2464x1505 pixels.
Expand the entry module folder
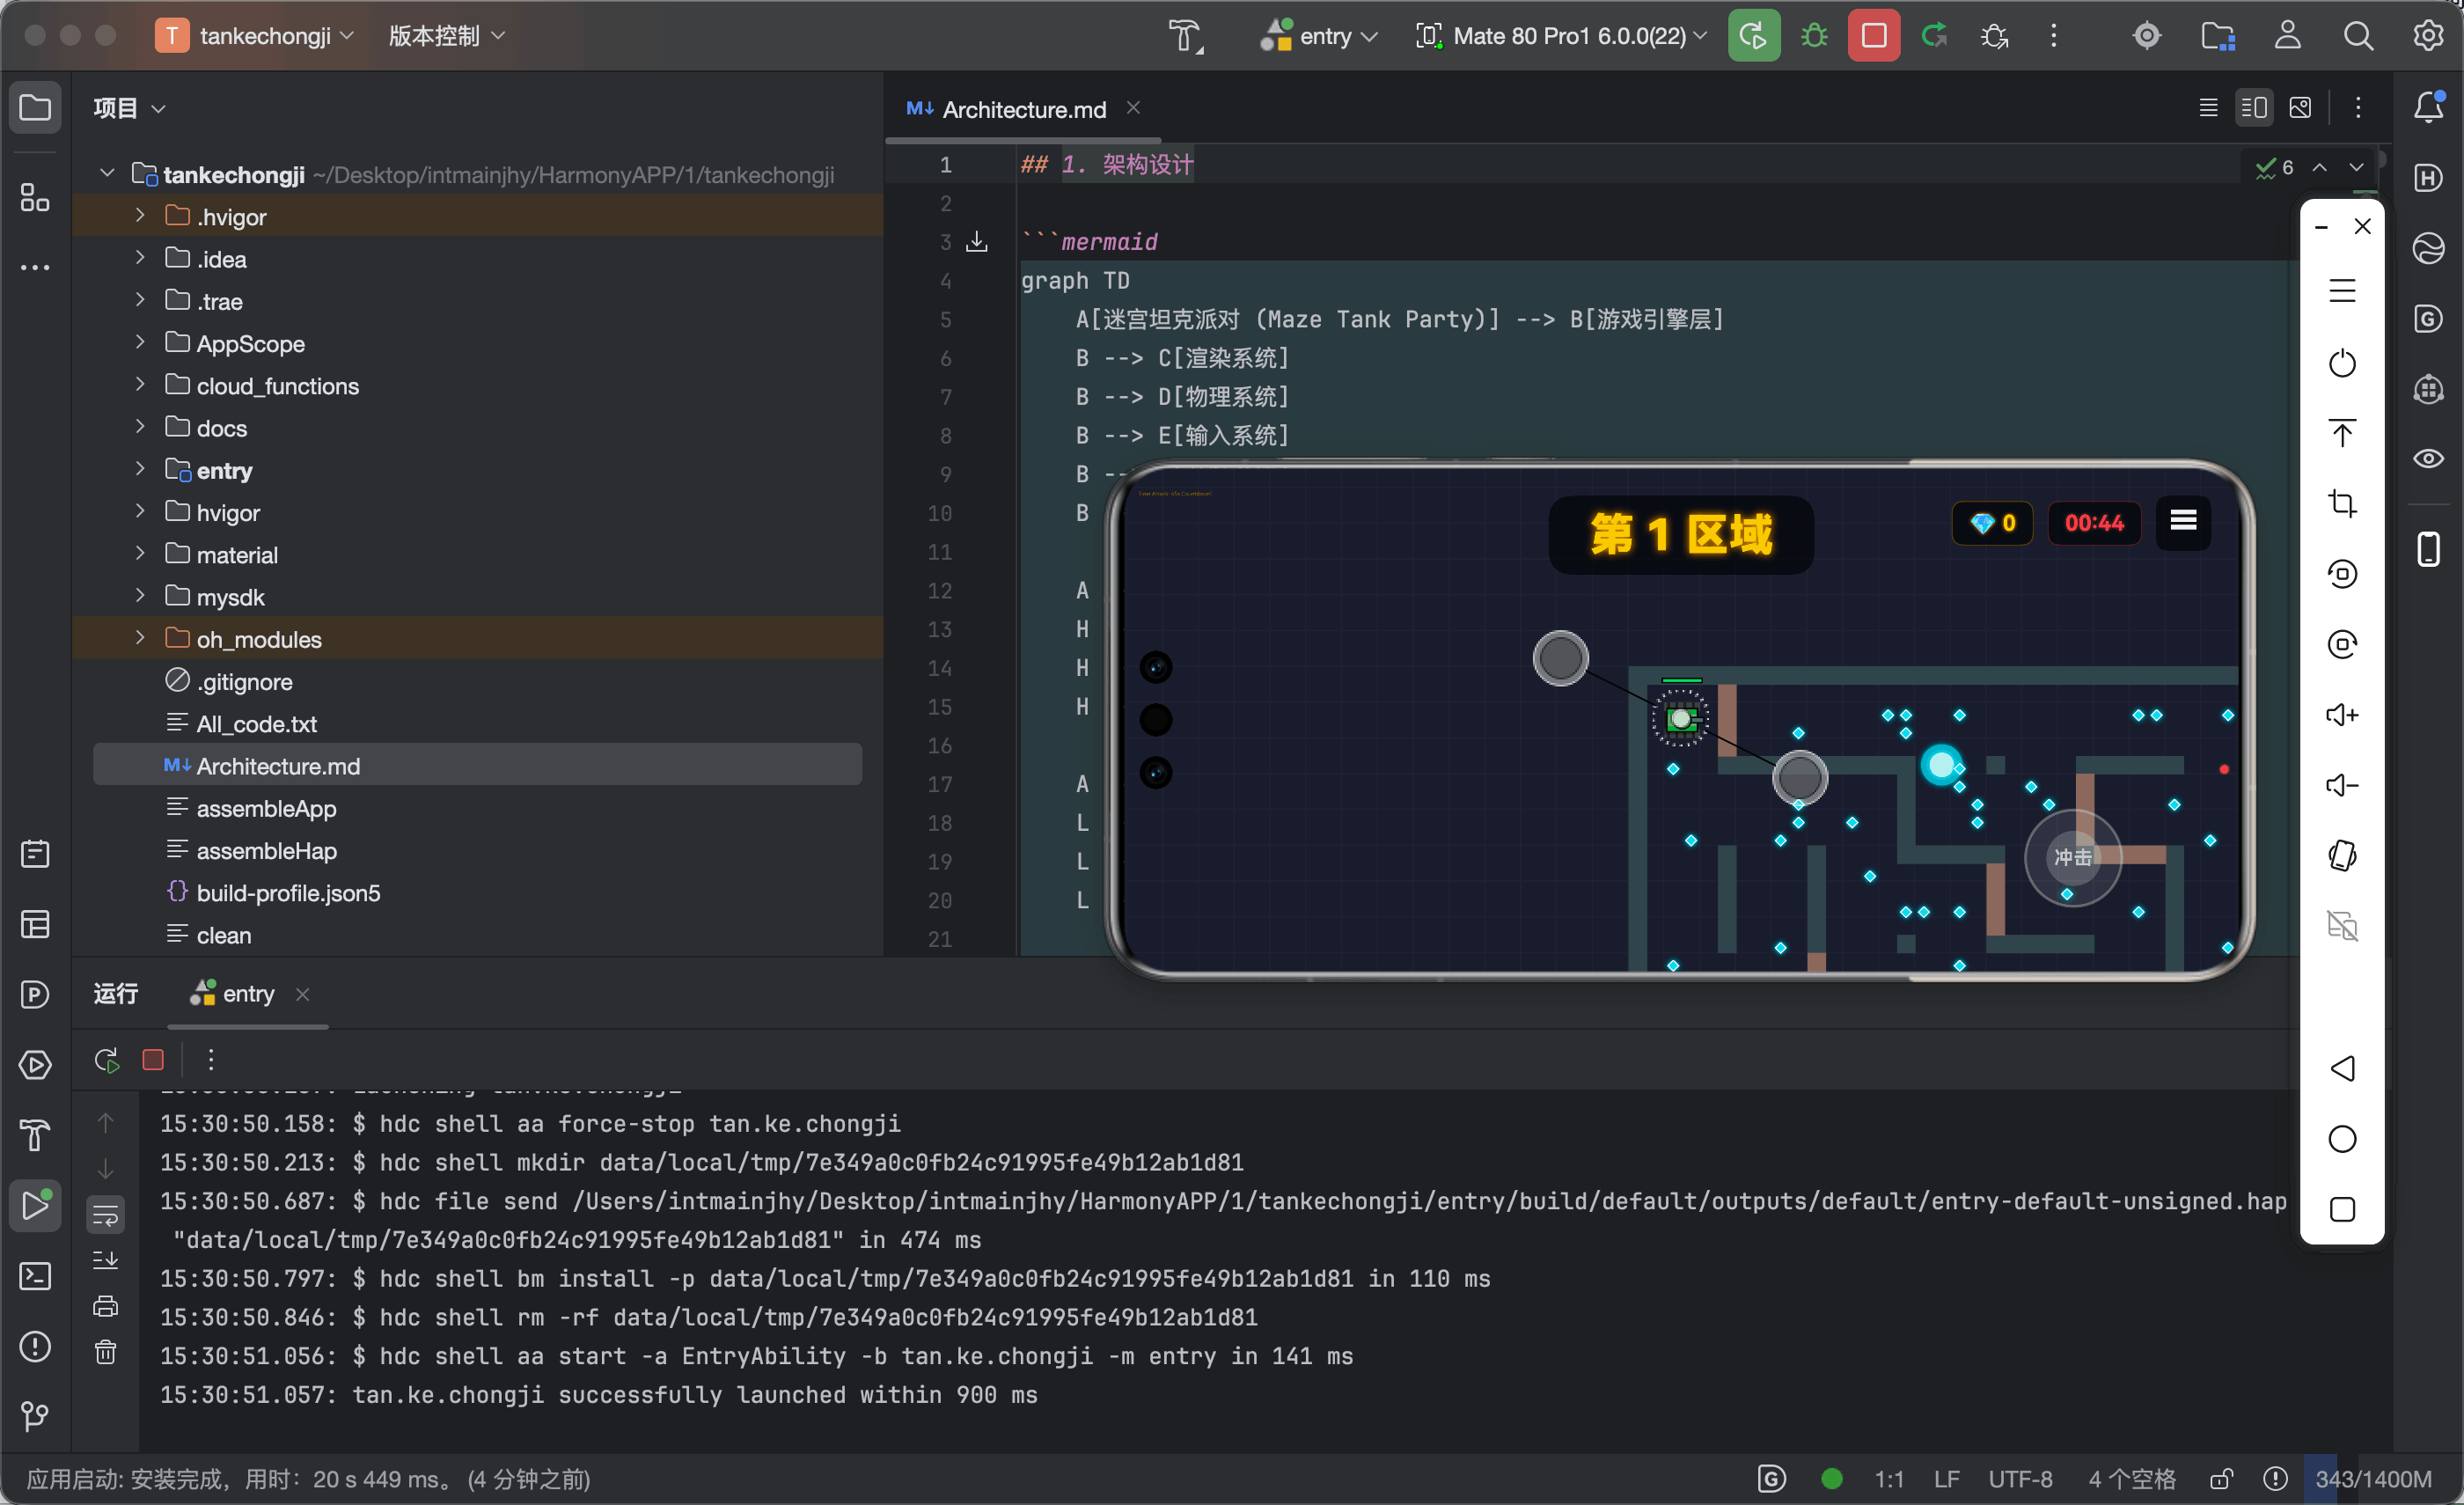click(140, 469)
